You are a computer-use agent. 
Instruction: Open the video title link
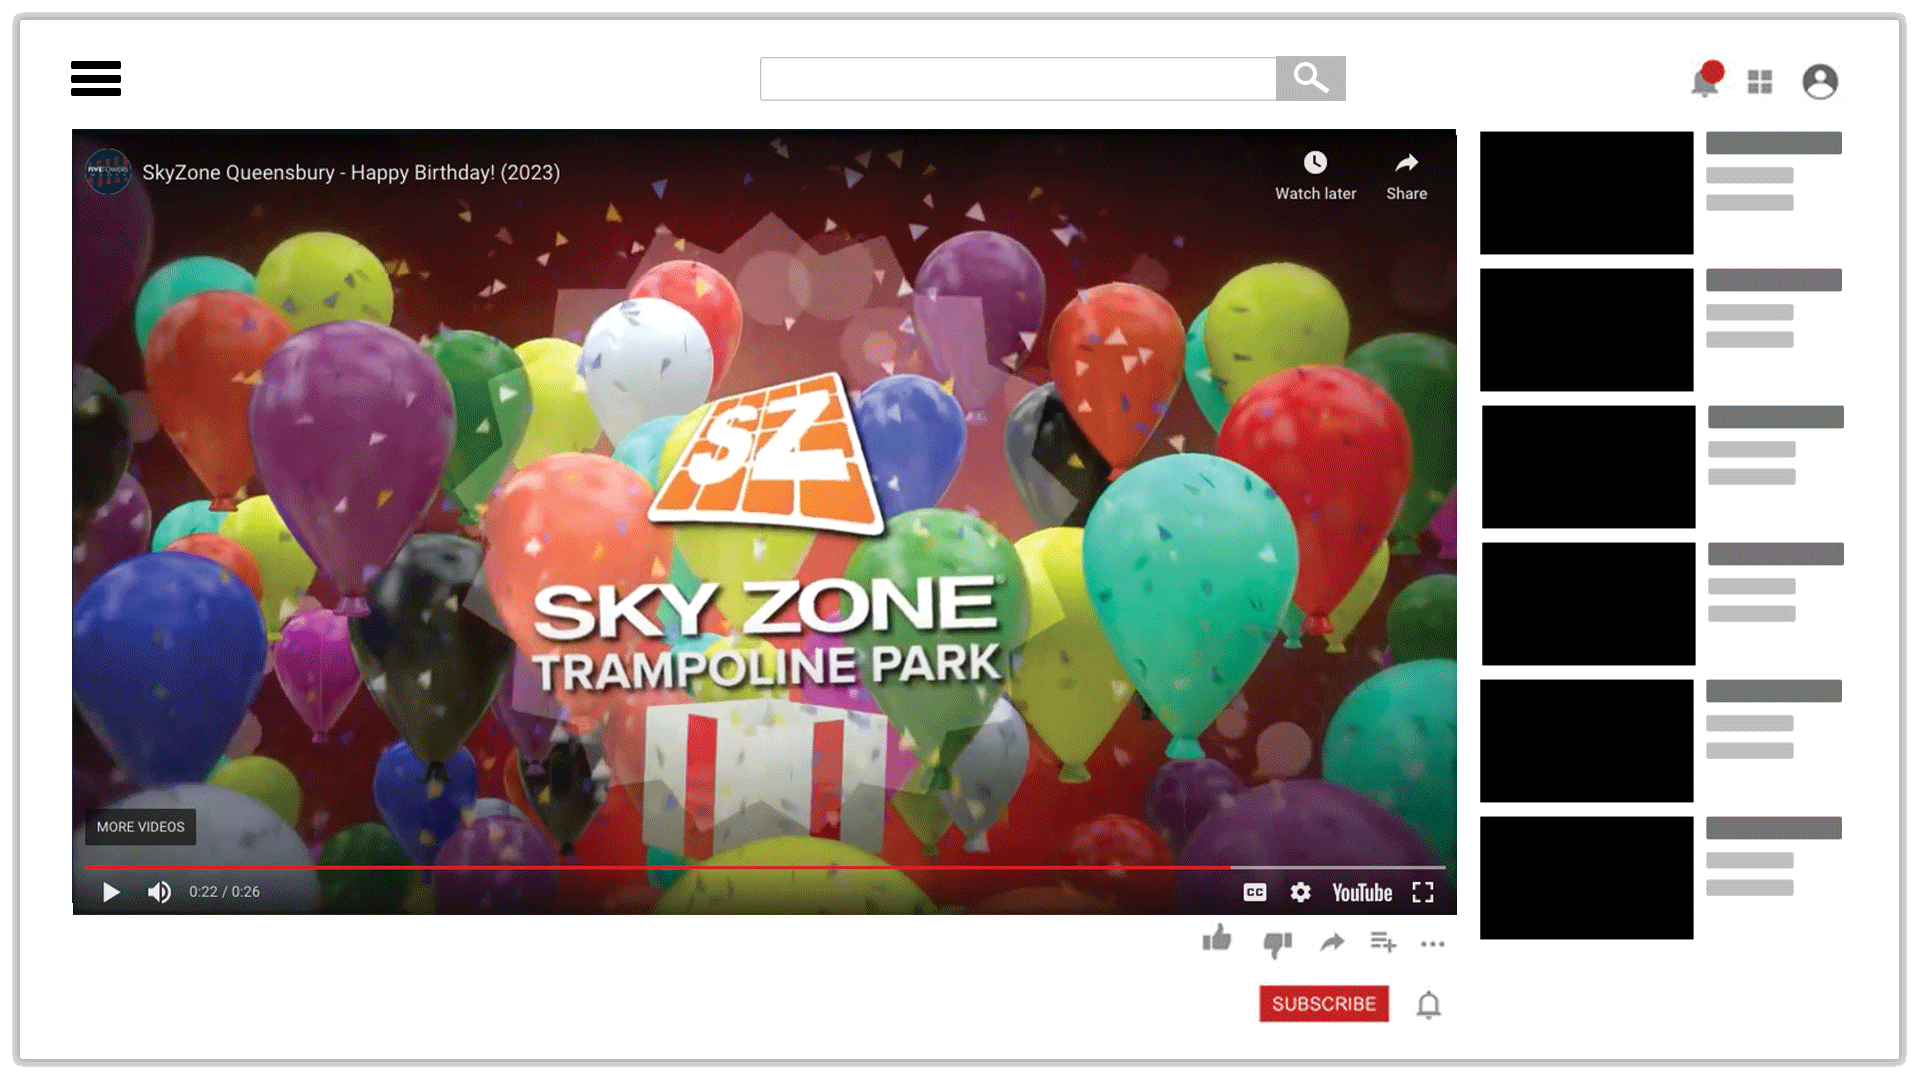coord(352,172)
